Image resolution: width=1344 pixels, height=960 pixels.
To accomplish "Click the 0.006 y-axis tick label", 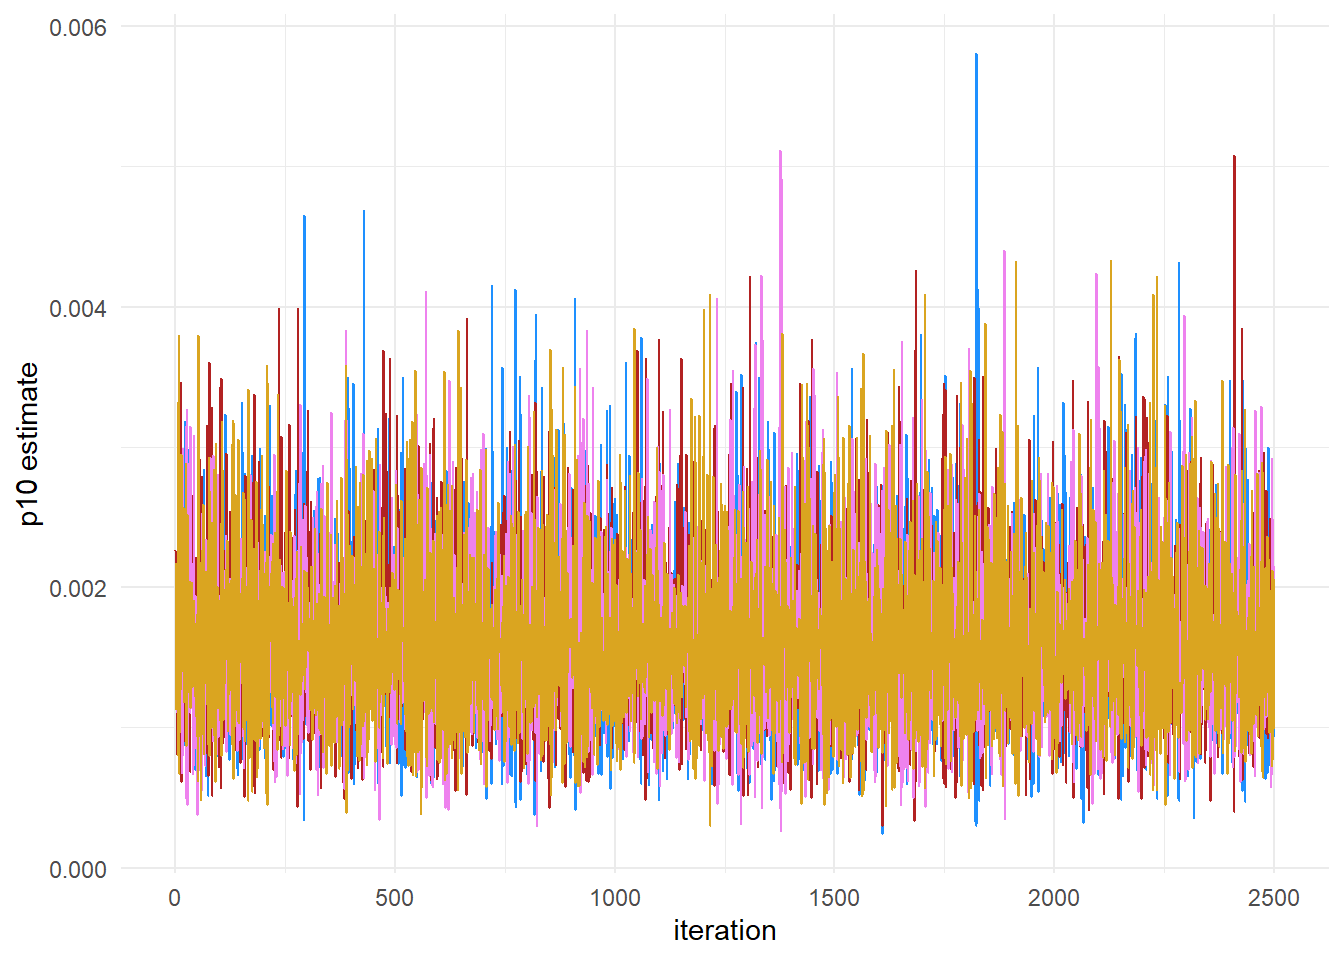I will 78,27.
